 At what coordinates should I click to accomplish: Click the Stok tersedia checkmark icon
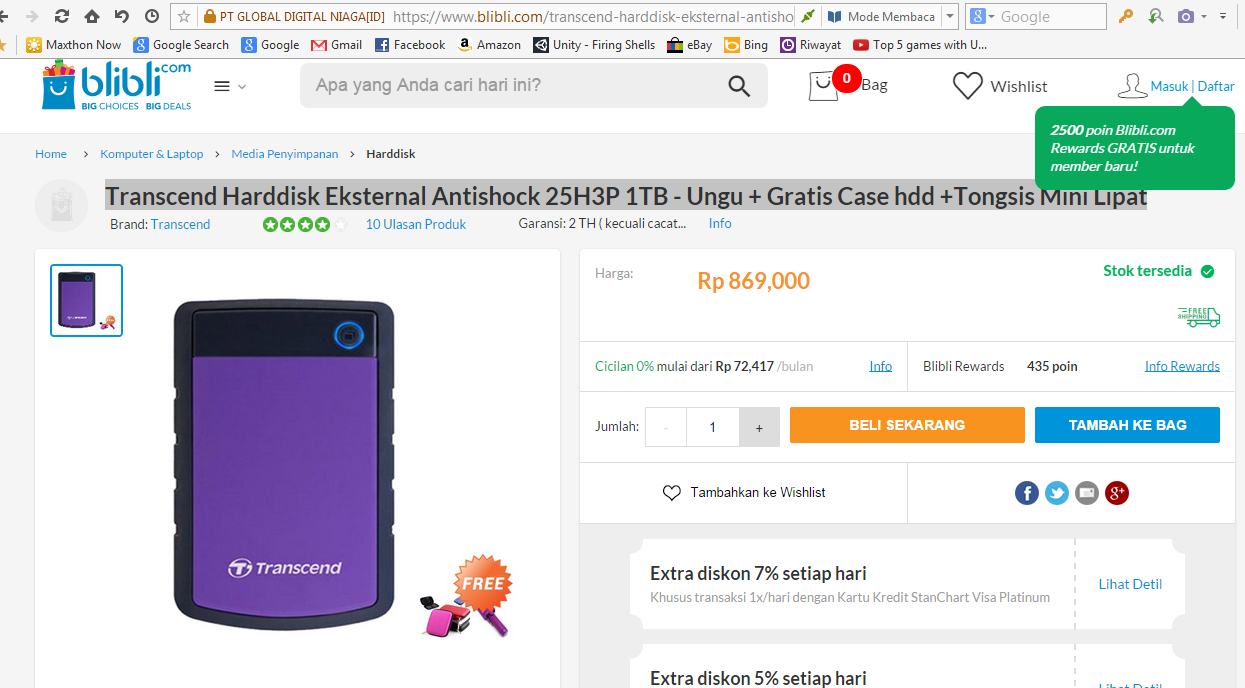1207,272
